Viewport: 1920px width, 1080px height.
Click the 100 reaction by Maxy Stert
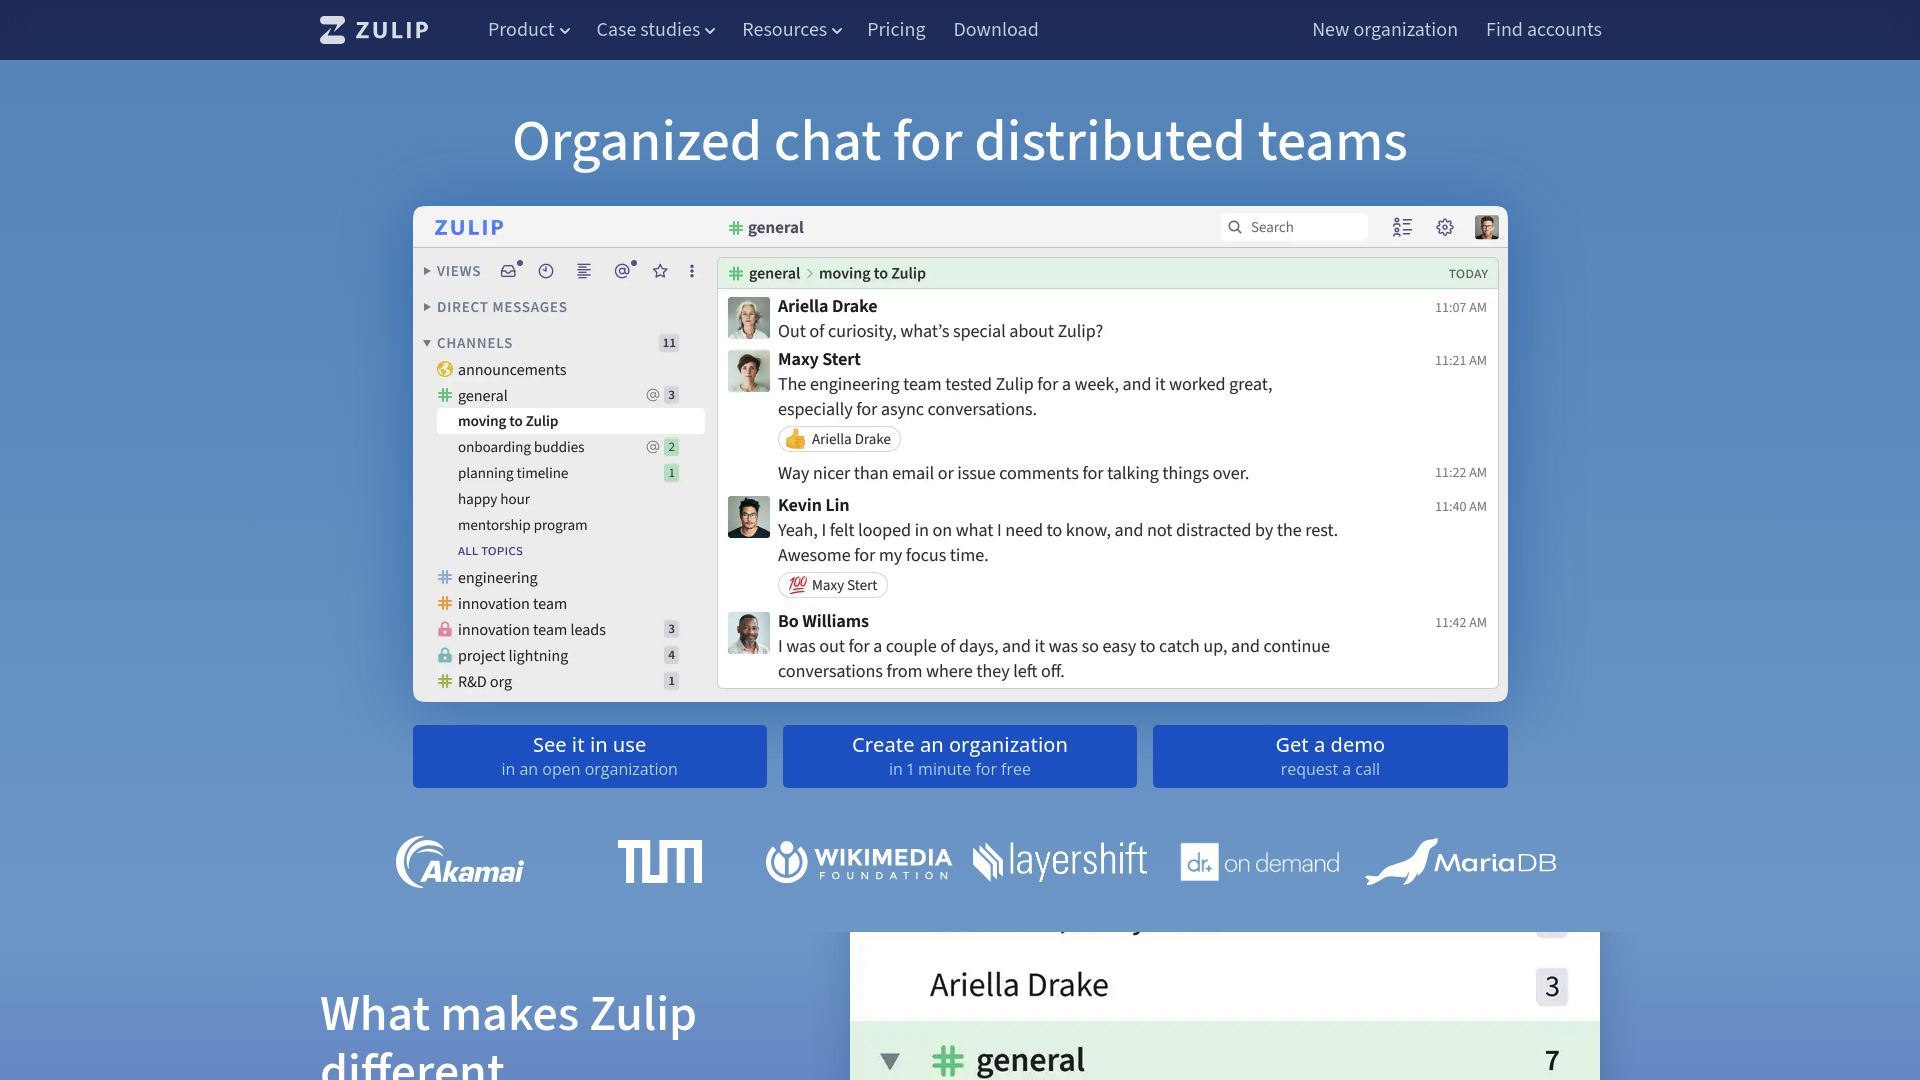pyautogui.click(x=832, y=585)
